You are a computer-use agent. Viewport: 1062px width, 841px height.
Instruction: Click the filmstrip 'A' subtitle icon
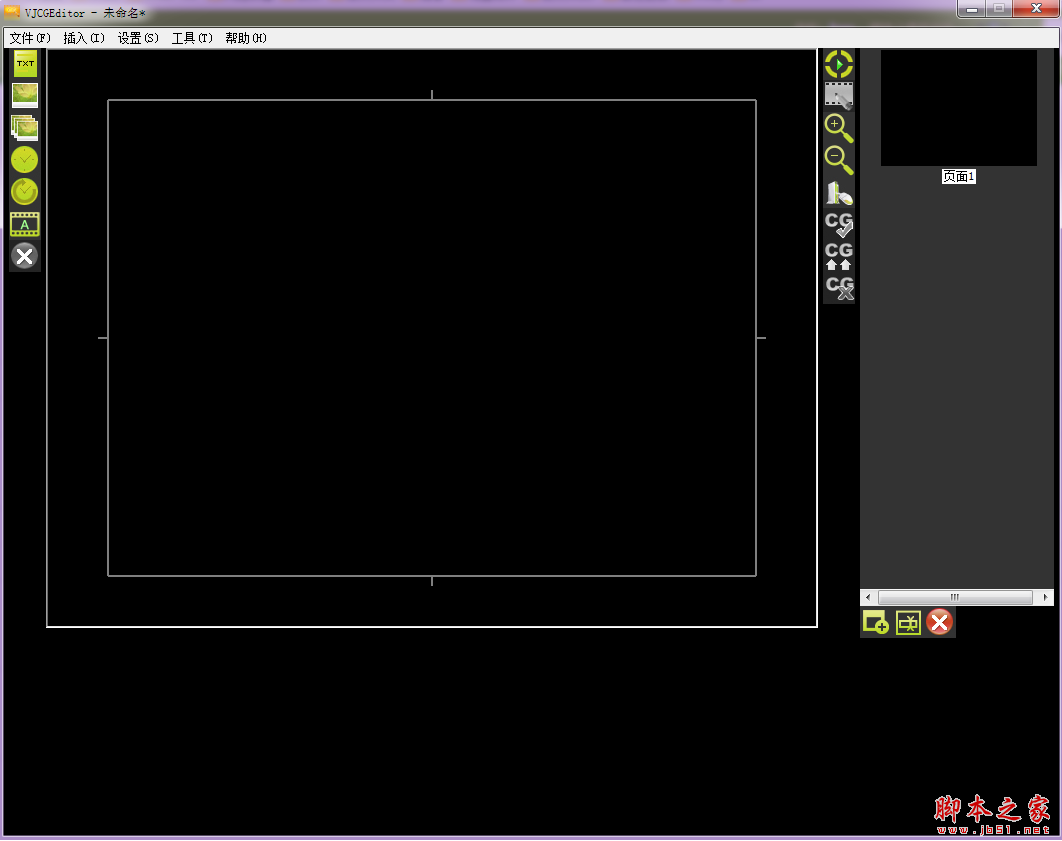pyautogui.click(x=25, y=224)
